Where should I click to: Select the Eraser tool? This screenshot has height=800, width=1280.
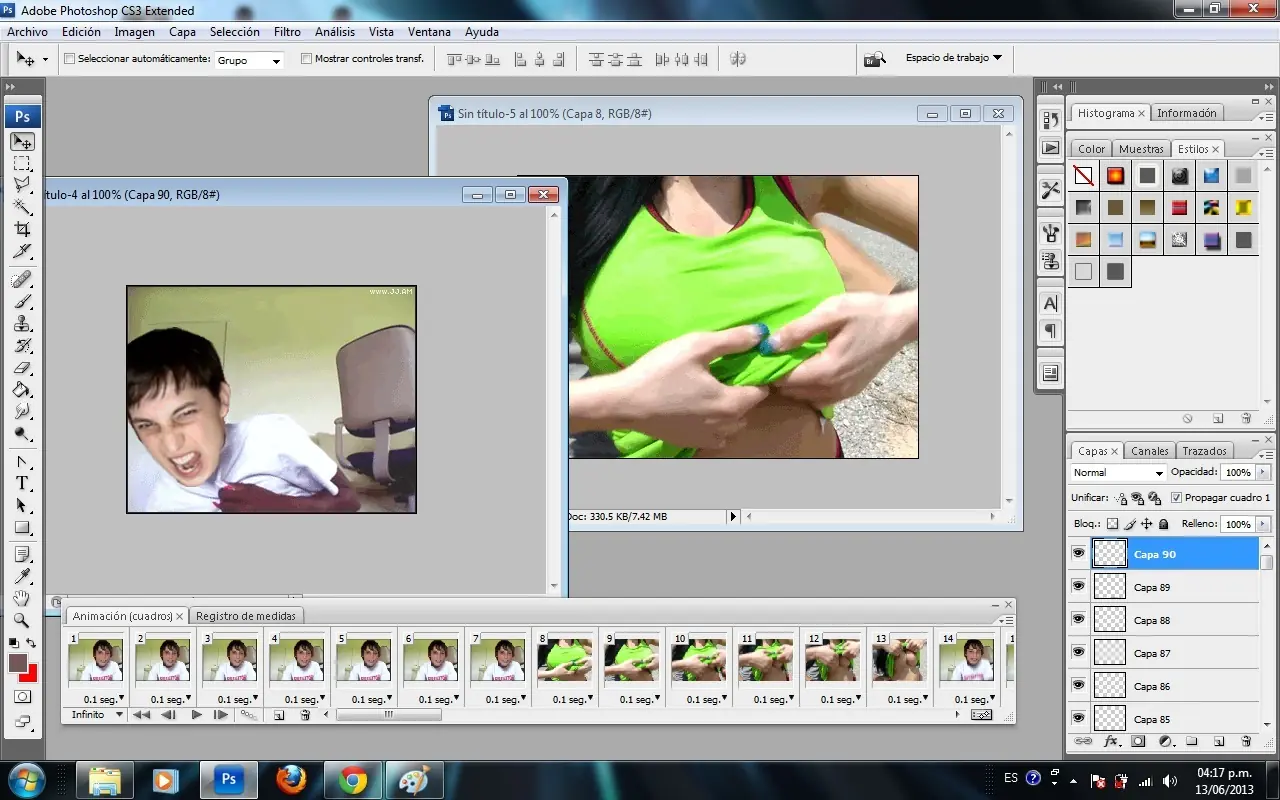pyautogui.click(x=22, y=367)
